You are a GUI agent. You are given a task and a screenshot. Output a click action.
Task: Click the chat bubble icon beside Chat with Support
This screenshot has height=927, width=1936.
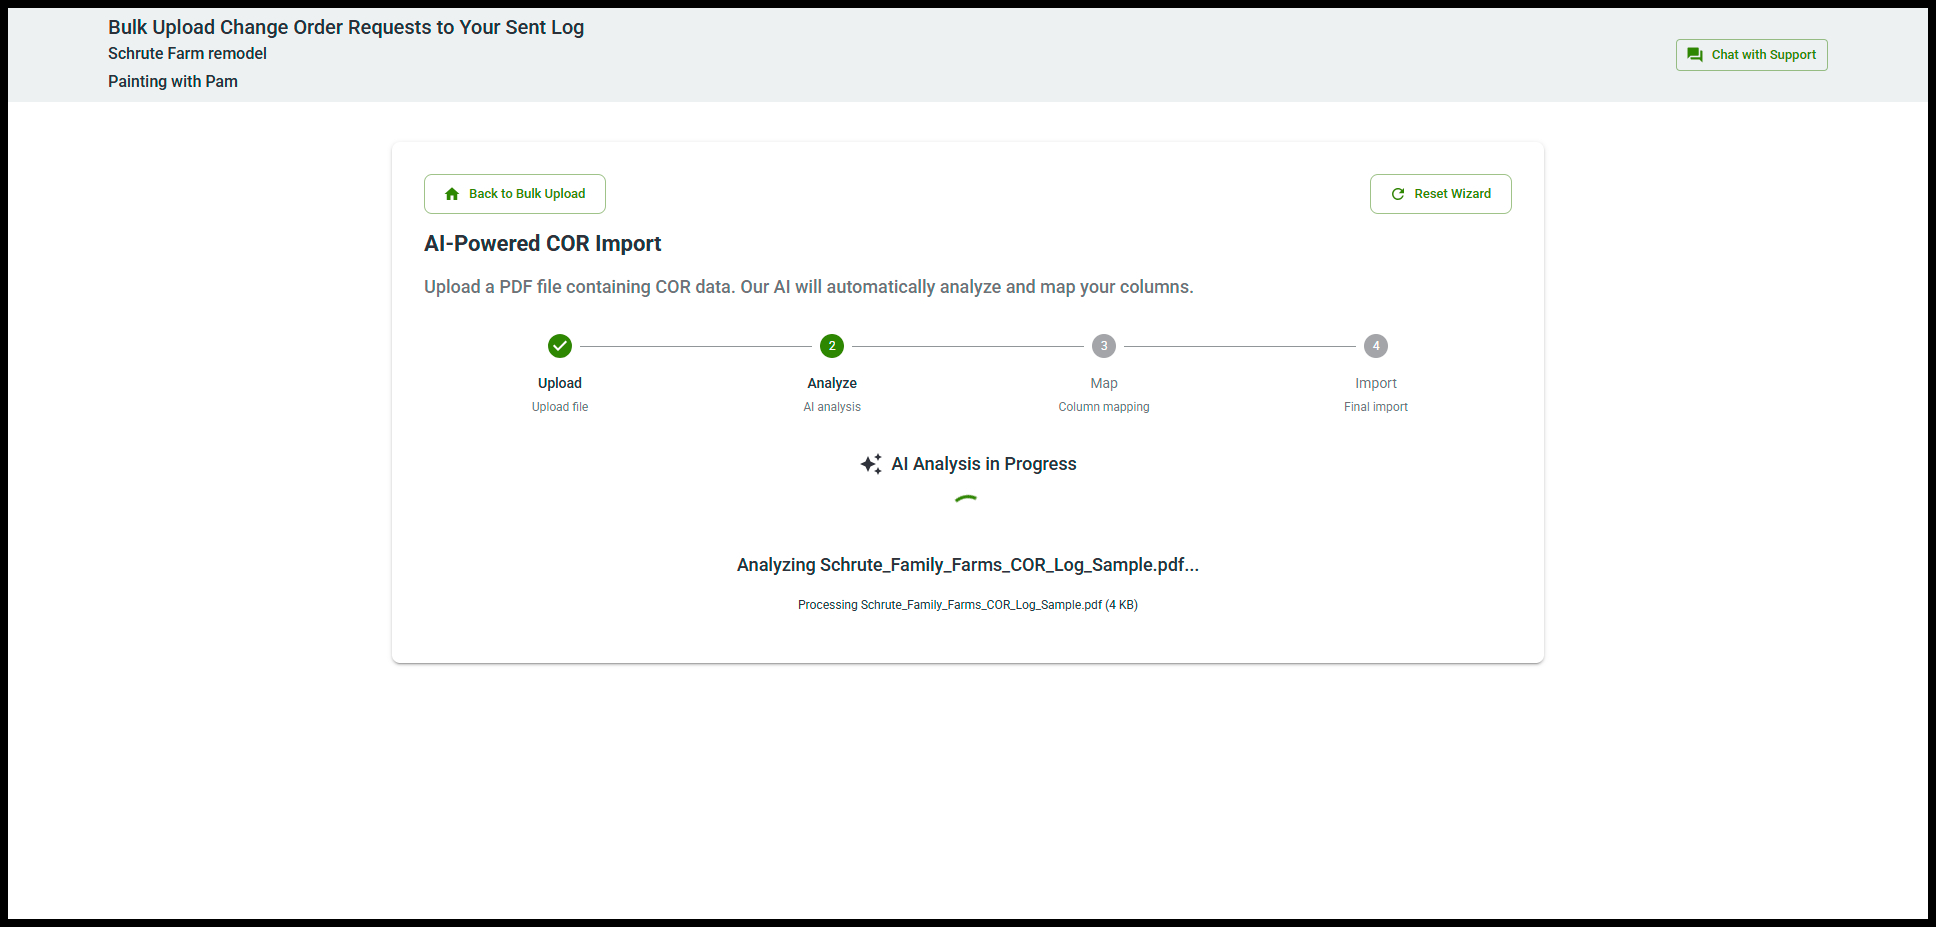1694,55
